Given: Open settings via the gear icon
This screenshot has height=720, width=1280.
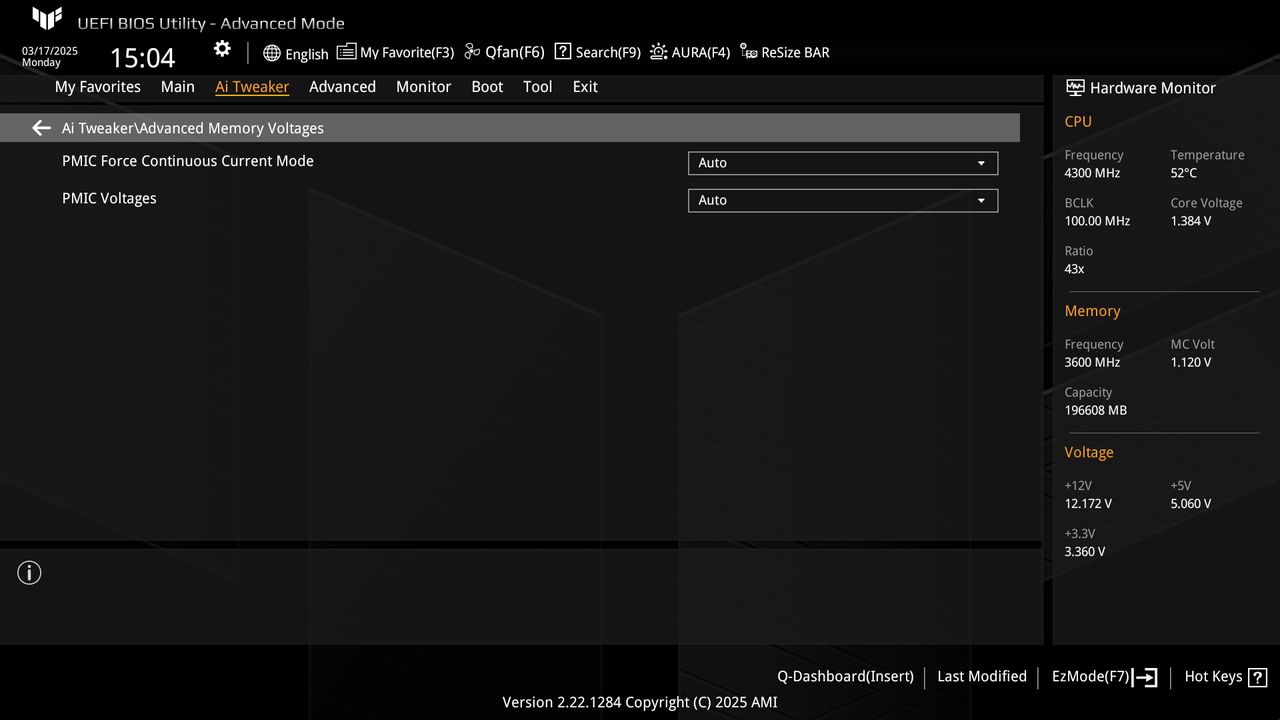Looking at the screenshot, I should (222, 49).
